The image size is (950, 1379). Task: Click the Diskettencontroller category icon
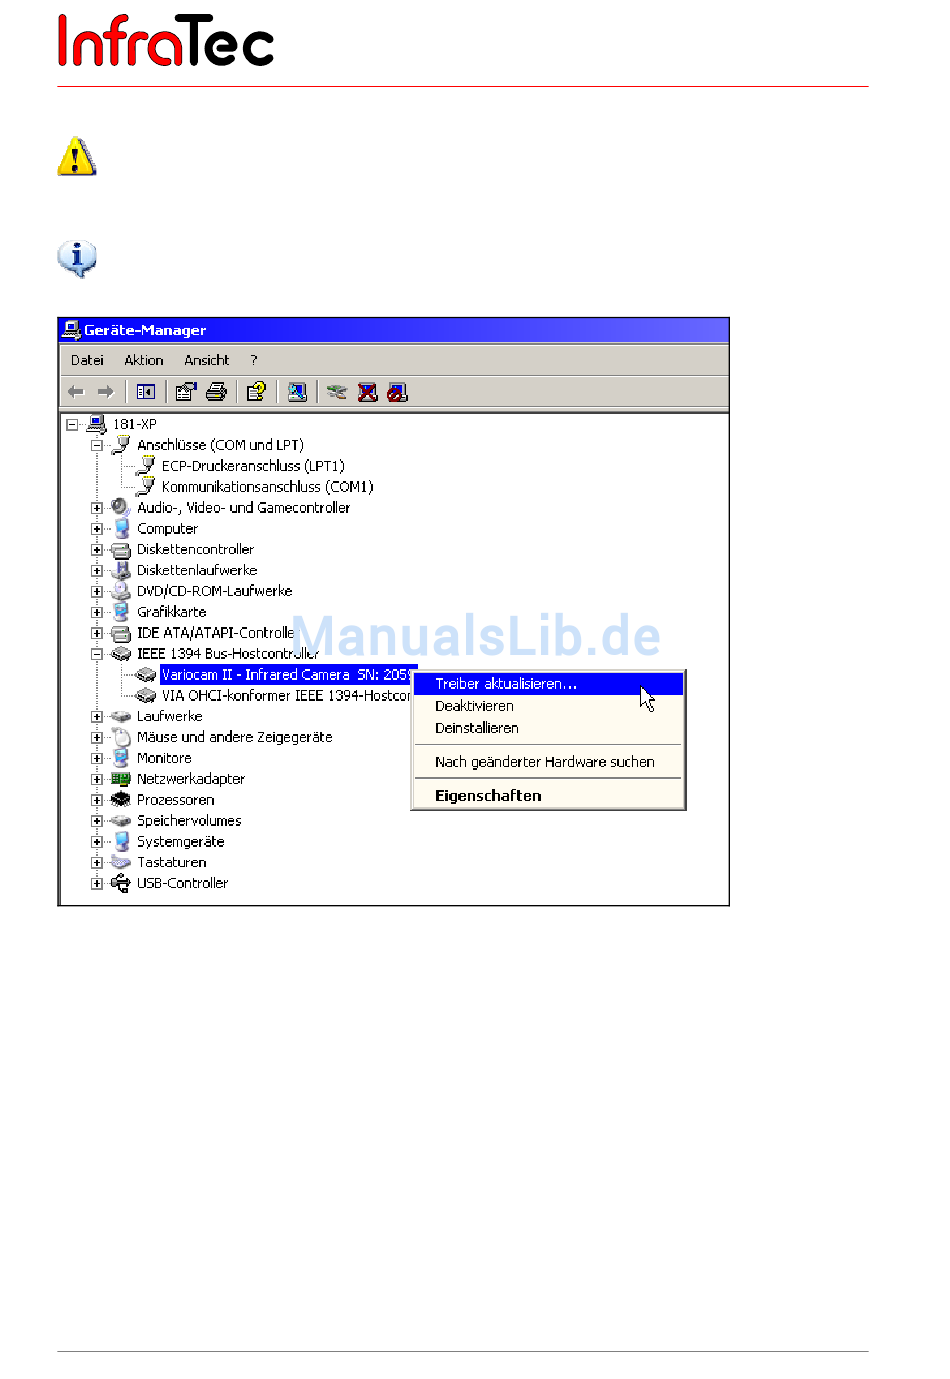click(x=121, y=550)
